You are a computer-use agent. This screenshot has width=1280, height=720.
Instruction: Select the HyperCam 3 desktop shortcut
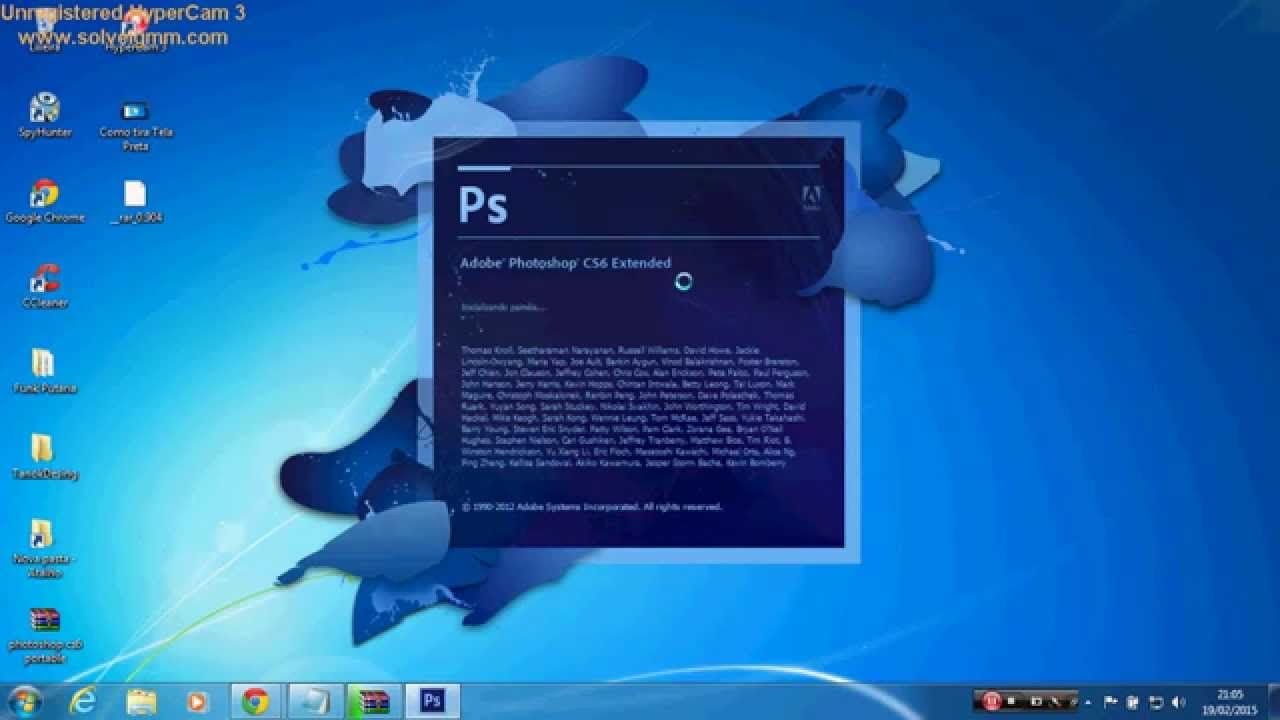pyautogui.click(x=135, y=30)
